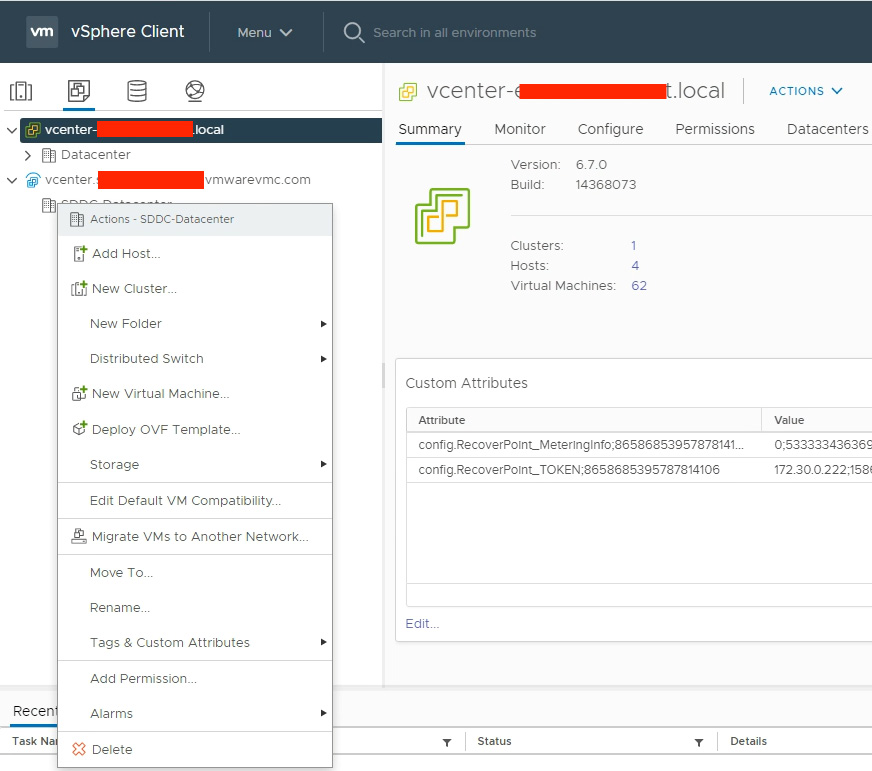Click the Deploy OVF Template icon
This screenshot has height=771, width=872.
(80, 429)
